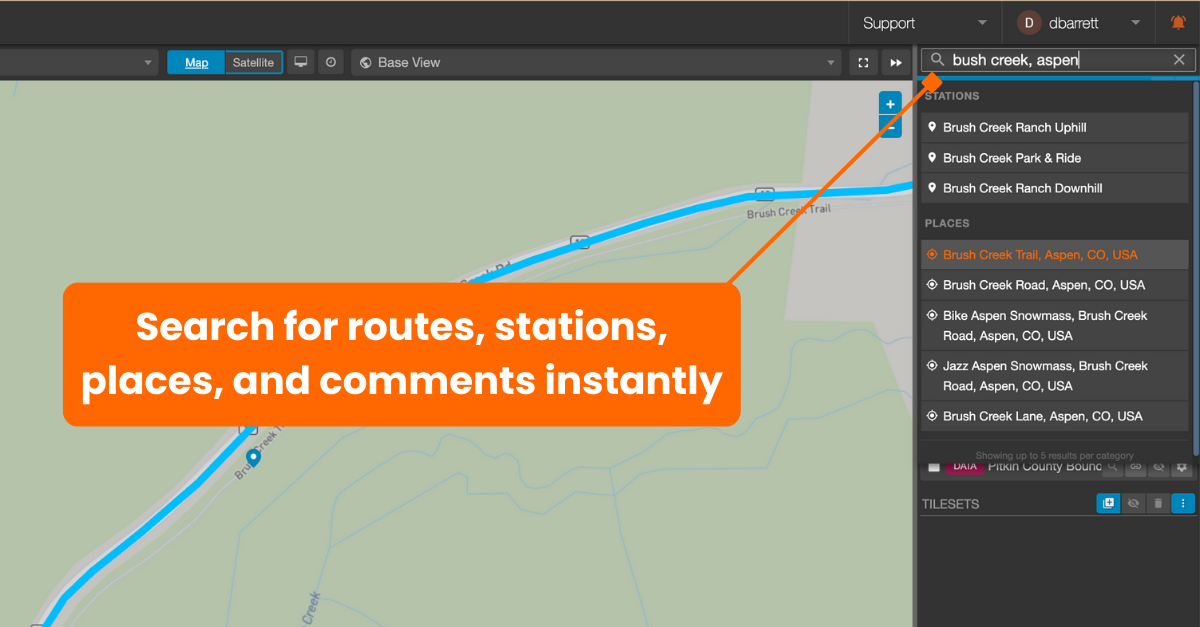Click the presentation display icon
The image size is (1200, 627).
[x=300, y=62]
